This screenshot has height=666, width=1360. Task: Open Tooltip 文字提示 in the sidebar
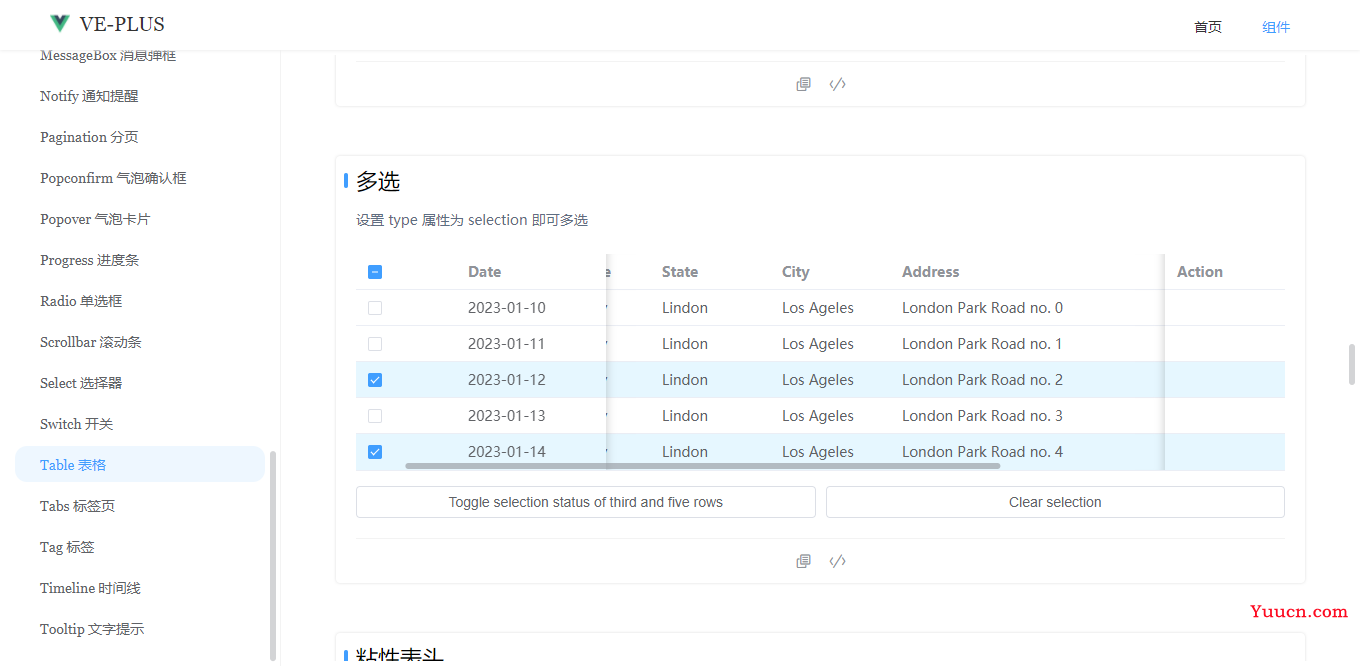pyautogui.click(x=92, y=629)
